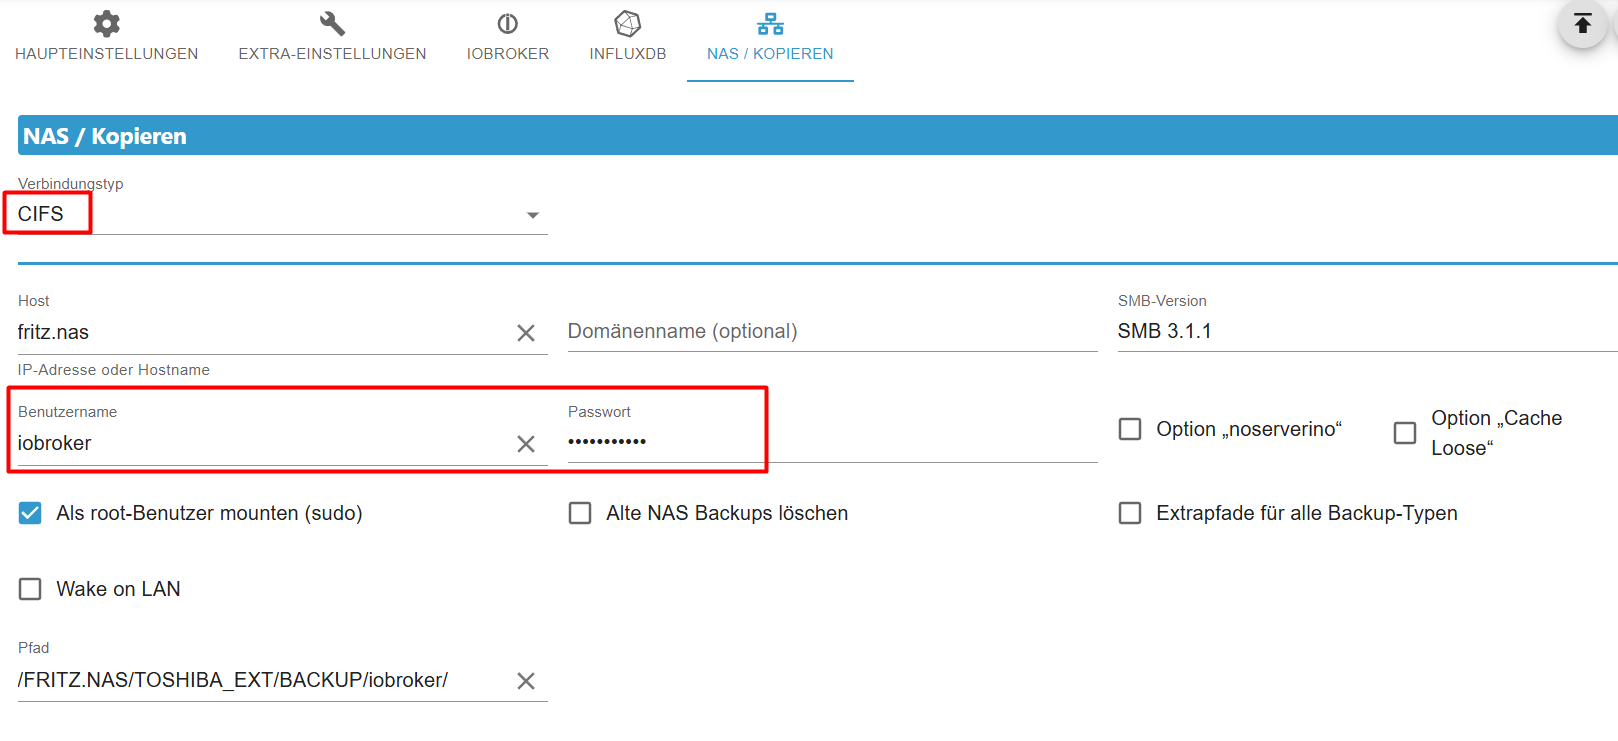
Task: Click the wrench icon above Extra-Einstellungen
Action: pyautogui.click(x=332, y=24)
